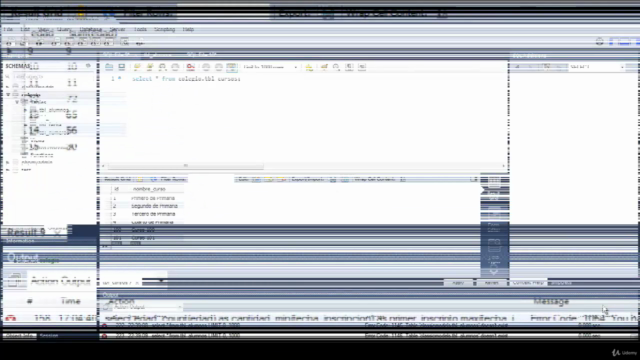Beautify query broom icon

pos(324,67)
